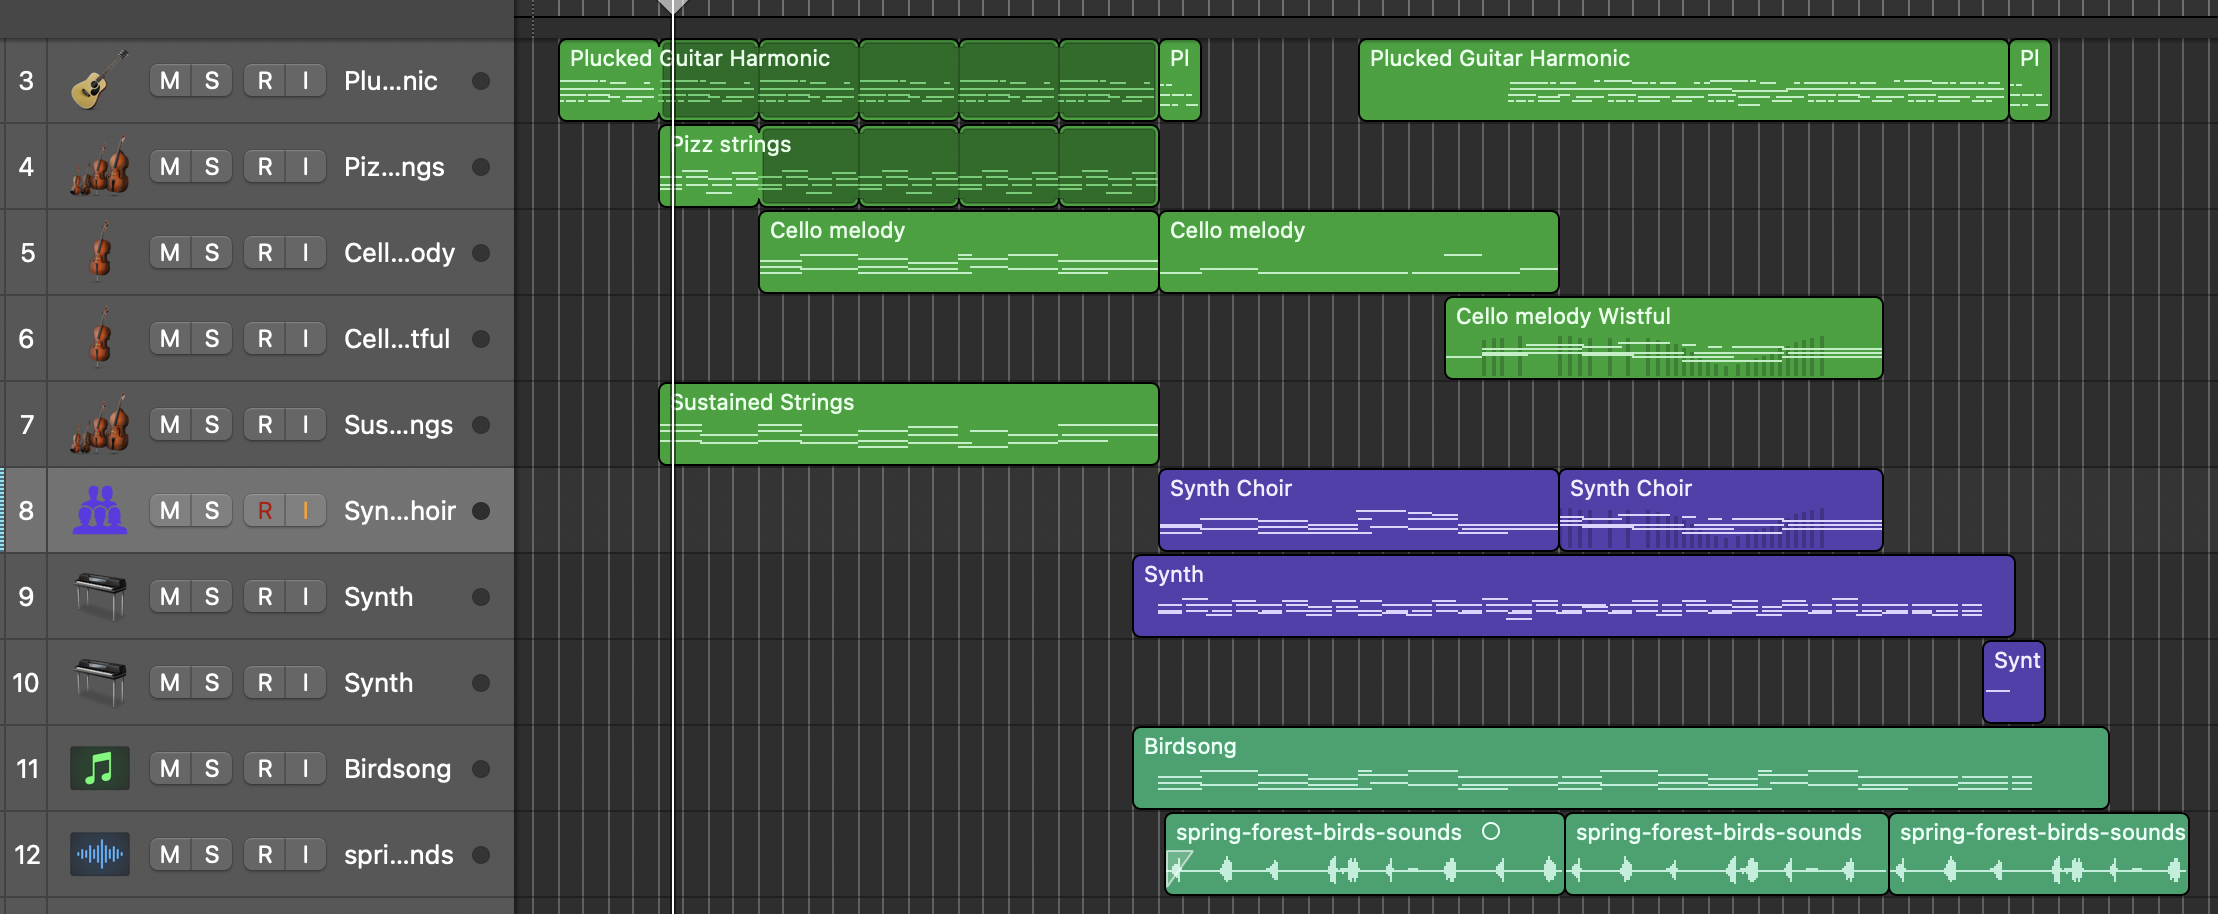Select the second long Plucked Guitar Harmonic region
2218x914 pixels.
[1684, 80]
